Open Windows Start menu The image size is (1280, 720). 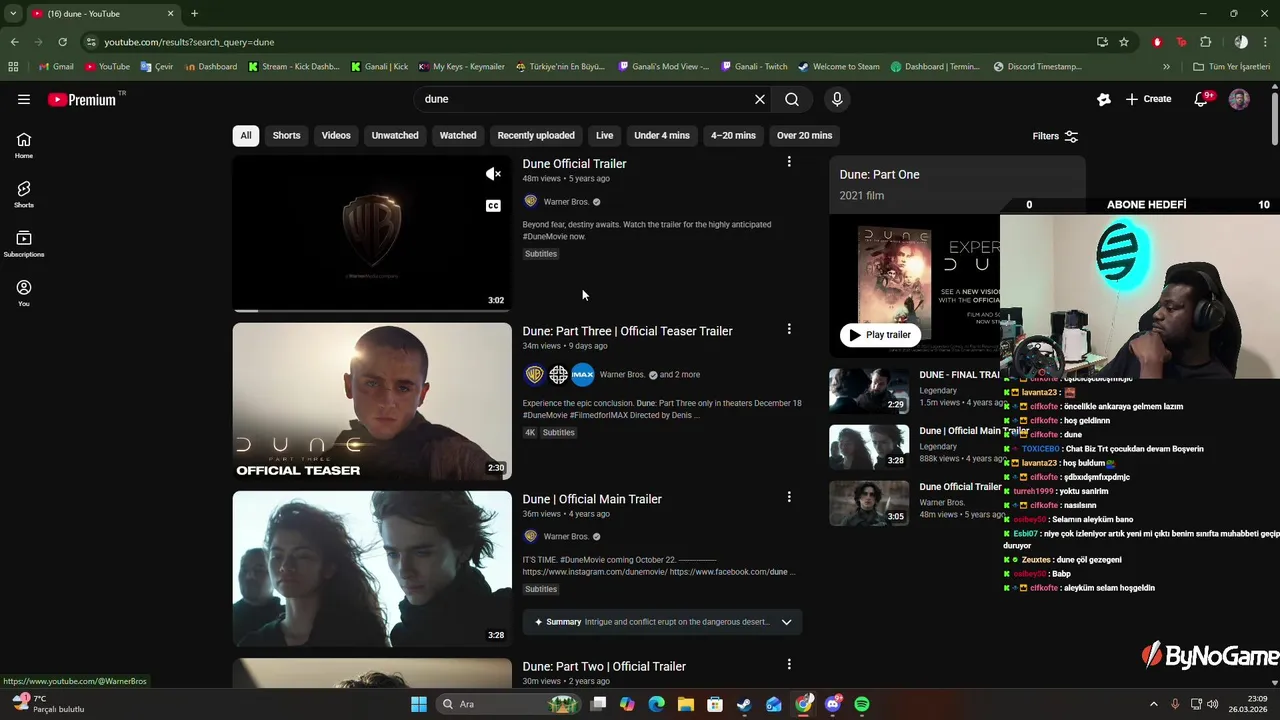[419, 704]
